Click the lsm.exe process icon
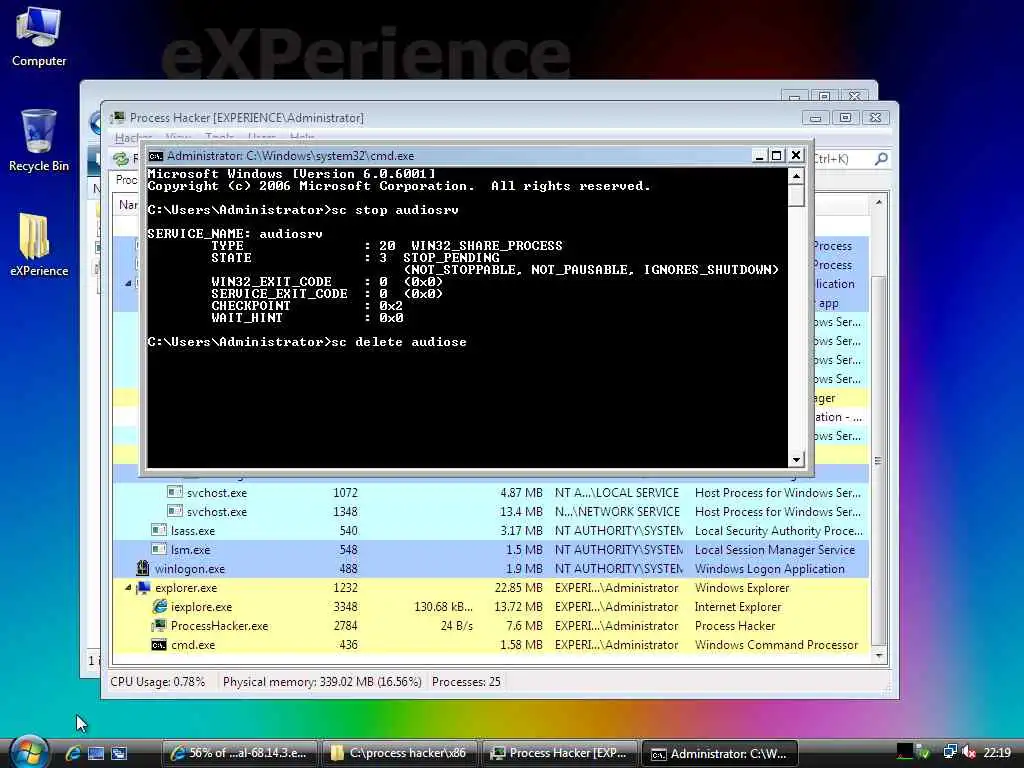Viewport: 1024px width, 768px height. 159,549
